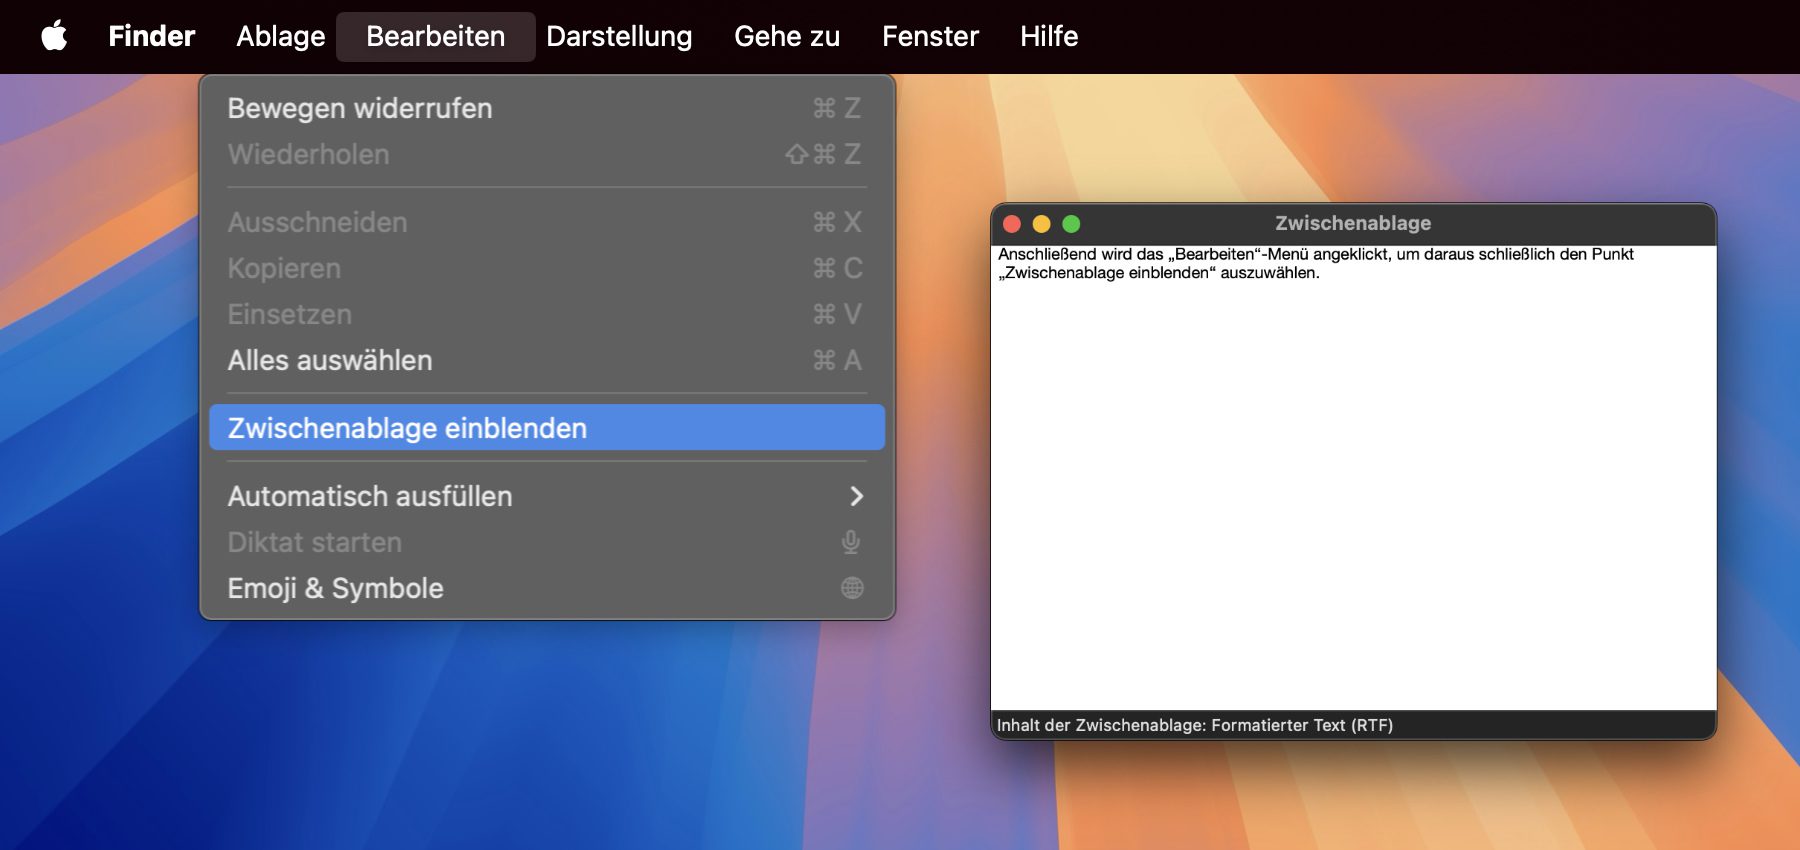Open the Gehe zu menu
The image size is (1800, 850).
[786, 36]
